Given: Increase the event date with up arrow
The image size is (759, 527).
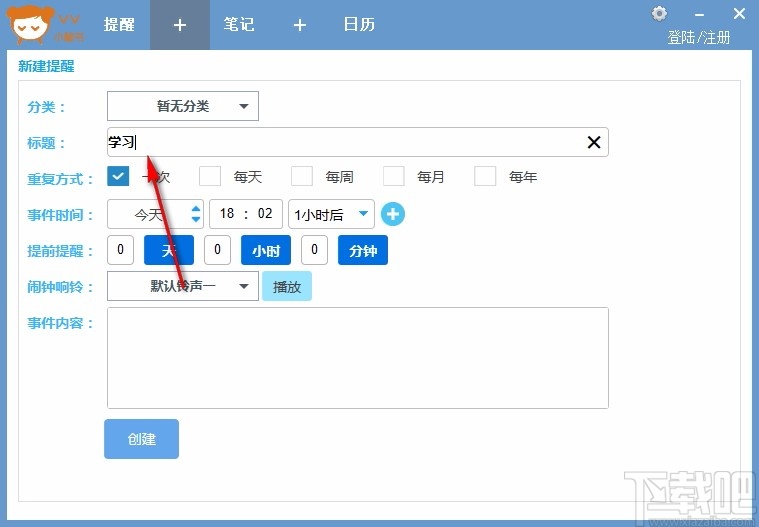Looking at the screenshot, I should click(x=196, y=209).
